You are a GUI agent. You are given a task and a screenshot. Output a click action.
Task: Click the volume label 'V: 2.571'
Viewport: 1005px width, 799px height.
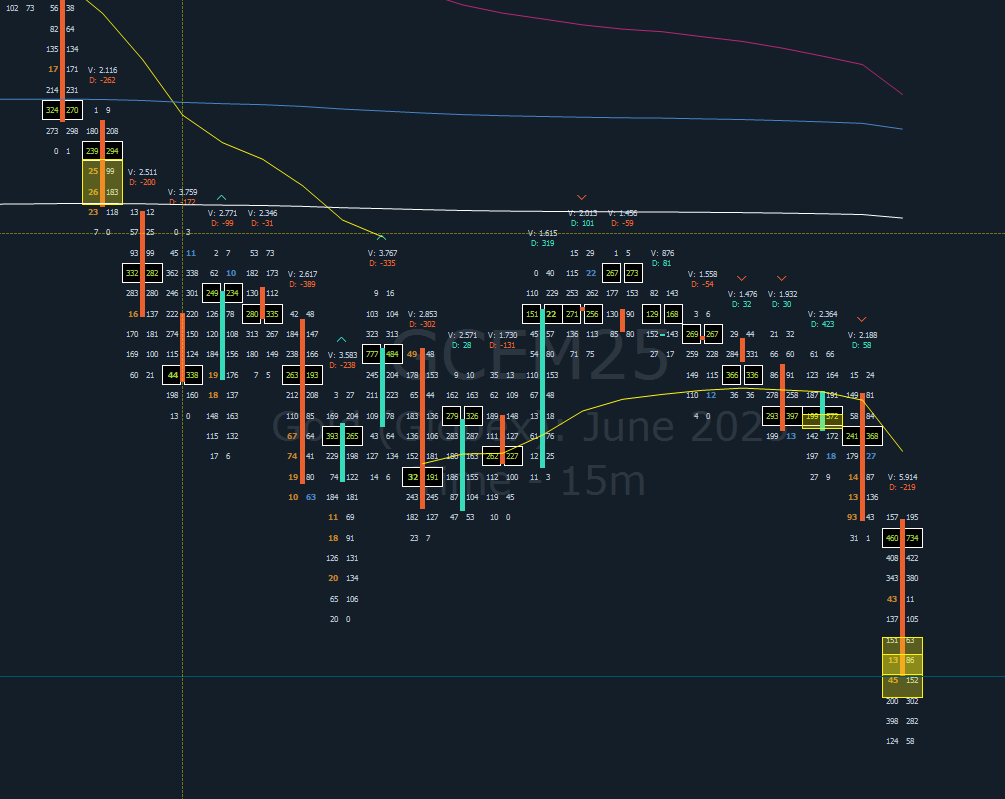pos(462,335)
